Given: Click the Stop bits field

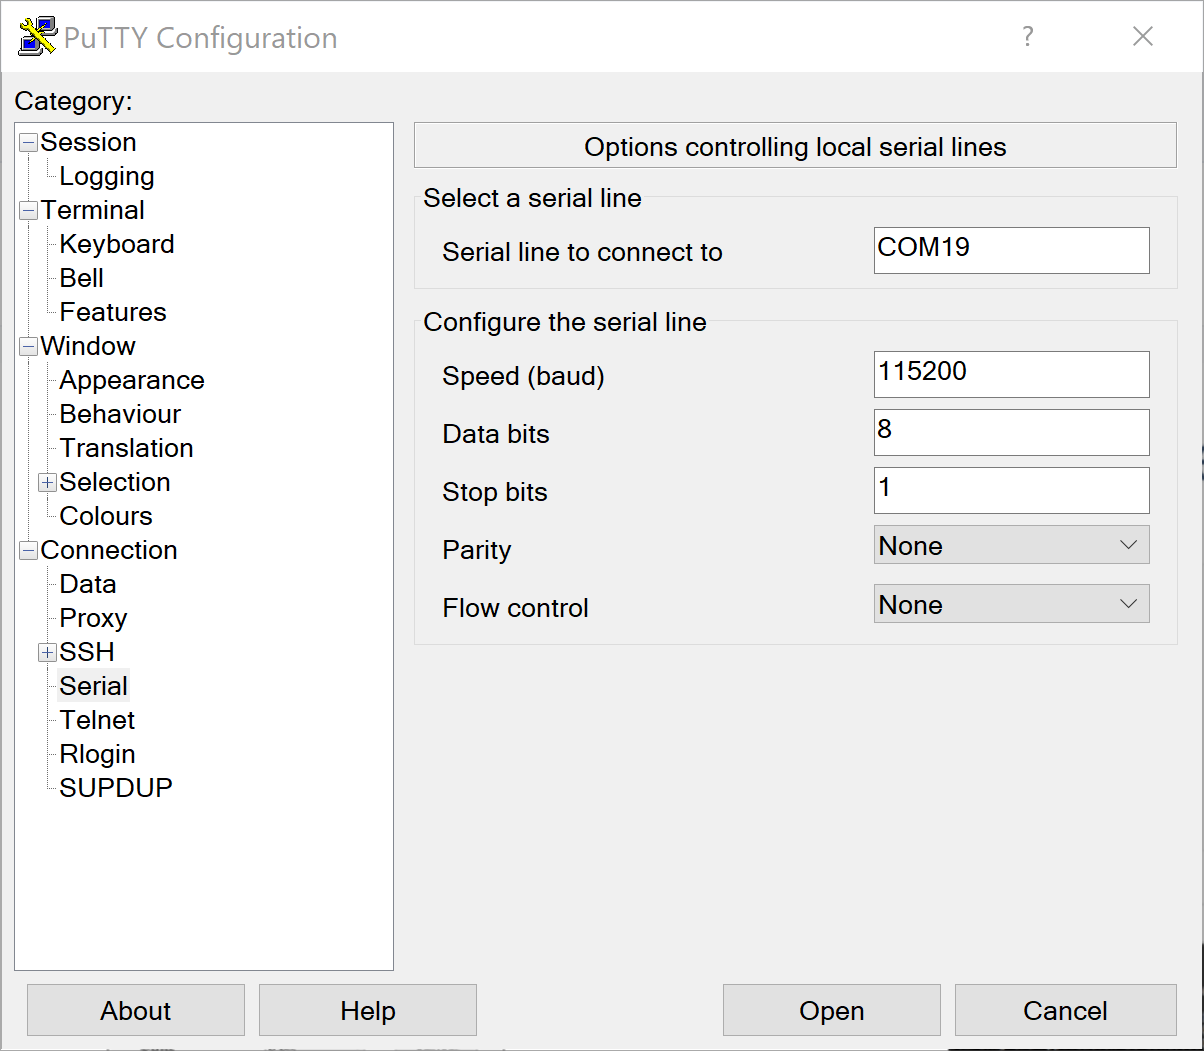Looking at the screenshot, I should pyautogui.click(x=1011, y=490).
